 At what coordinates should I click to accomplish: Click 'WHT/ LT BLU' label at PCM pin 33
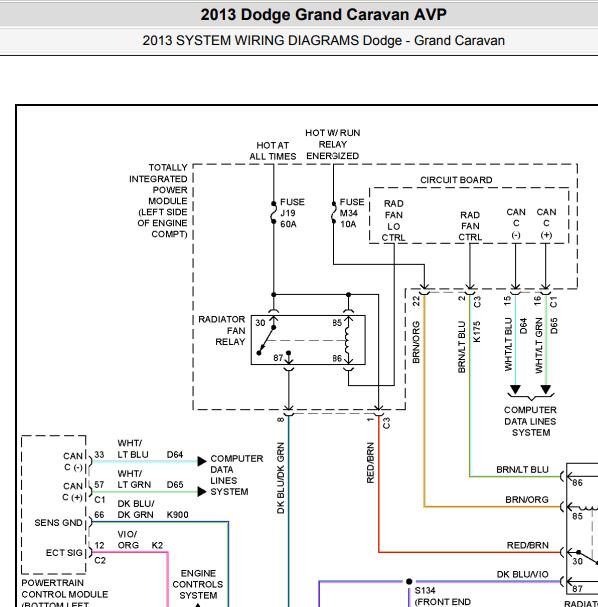coord(133,449)
